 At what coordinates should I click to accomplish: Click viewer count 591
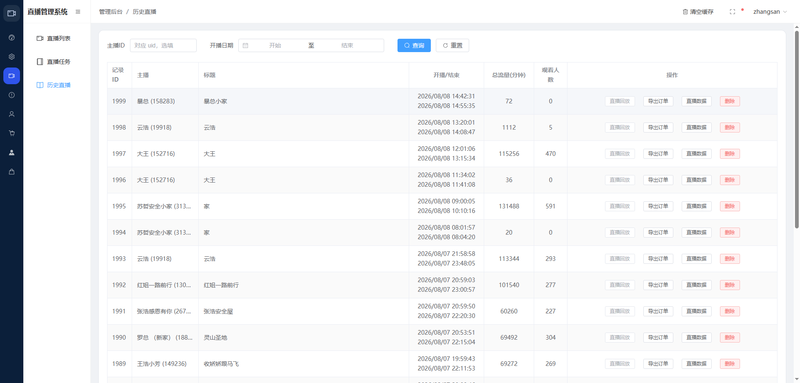coord(551,206)
